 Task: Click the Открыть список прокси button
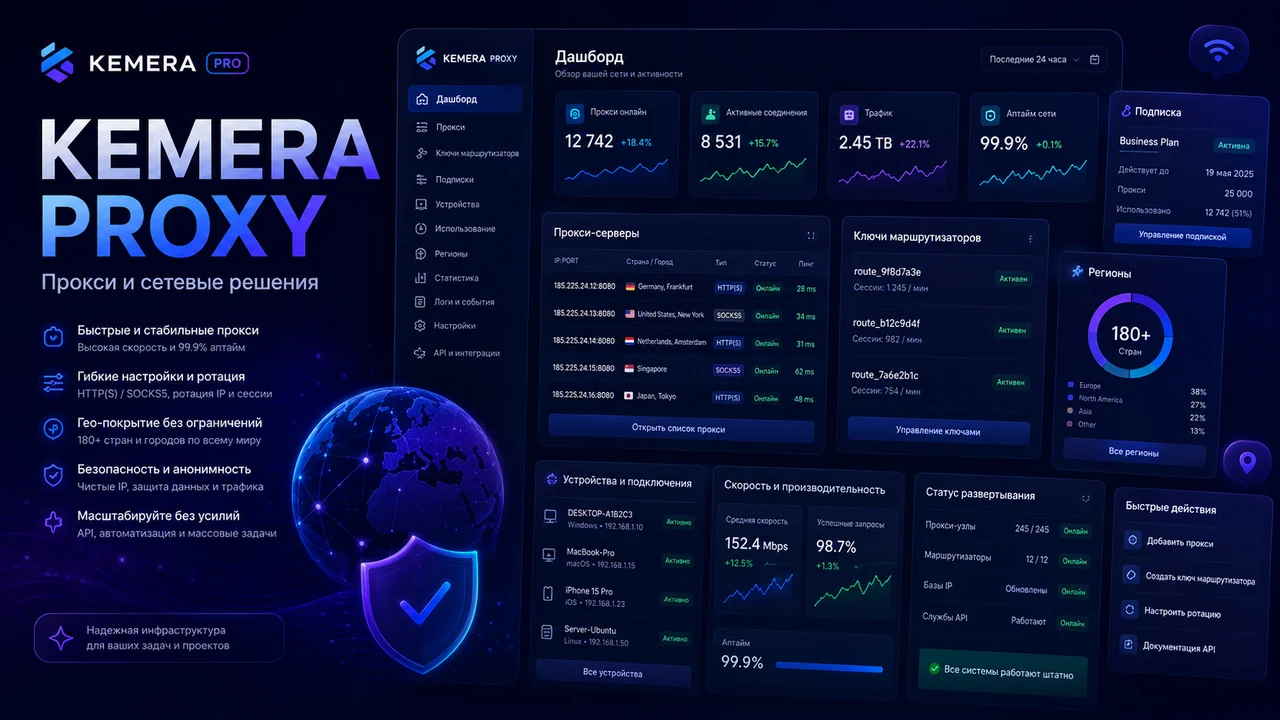(679, 429)
